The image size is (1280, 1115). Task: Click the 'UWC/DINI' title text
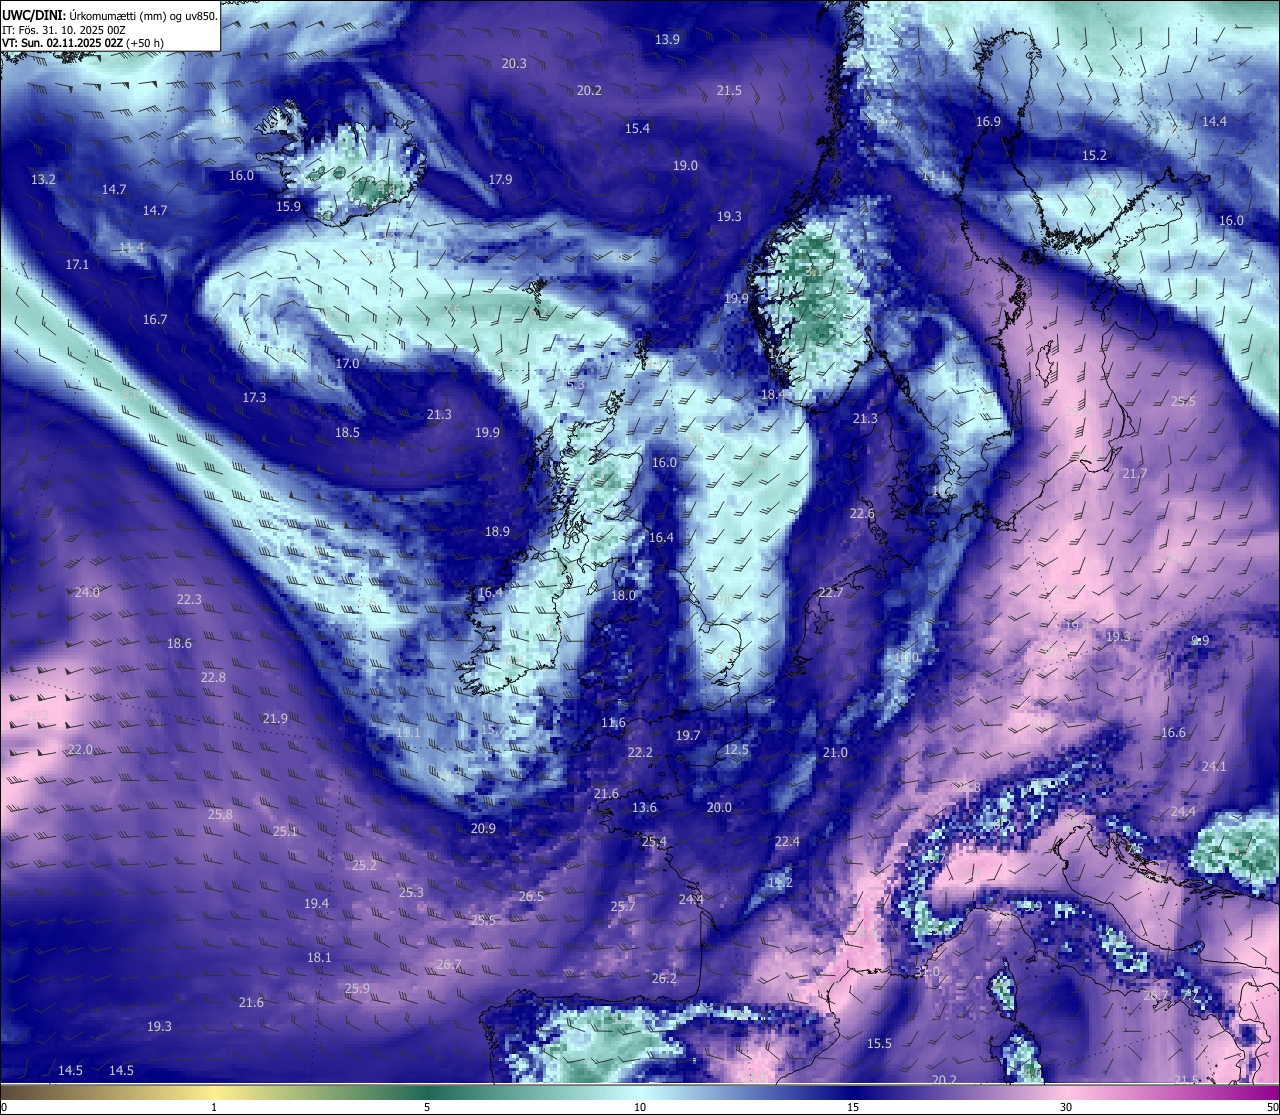pos(33,15)
